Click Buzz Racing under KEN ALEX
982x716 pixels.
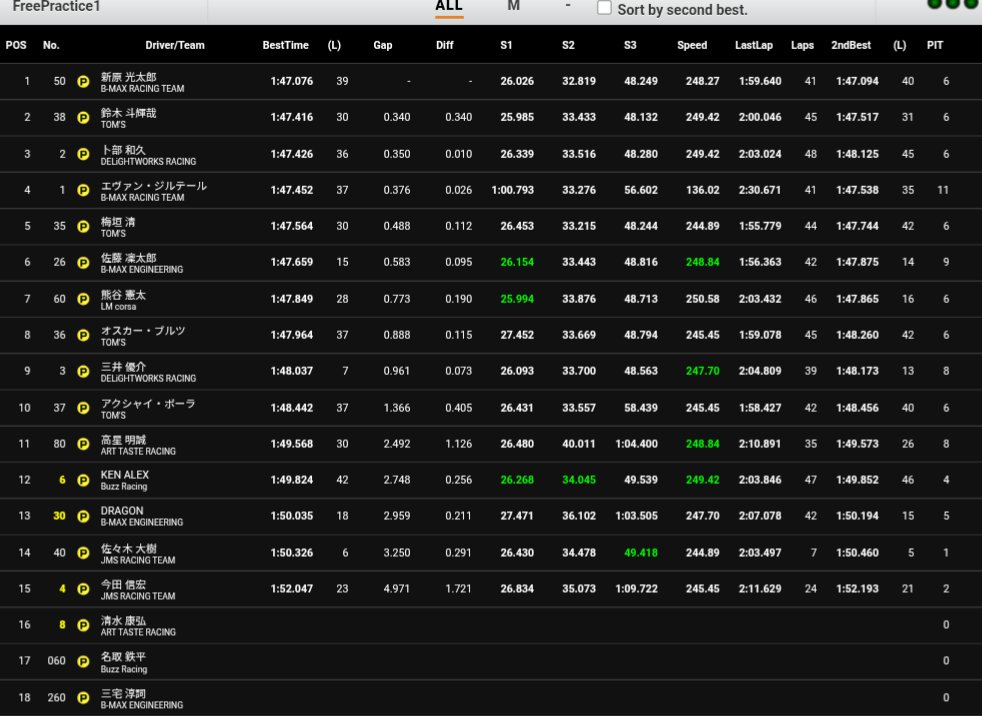click(124, 487)
